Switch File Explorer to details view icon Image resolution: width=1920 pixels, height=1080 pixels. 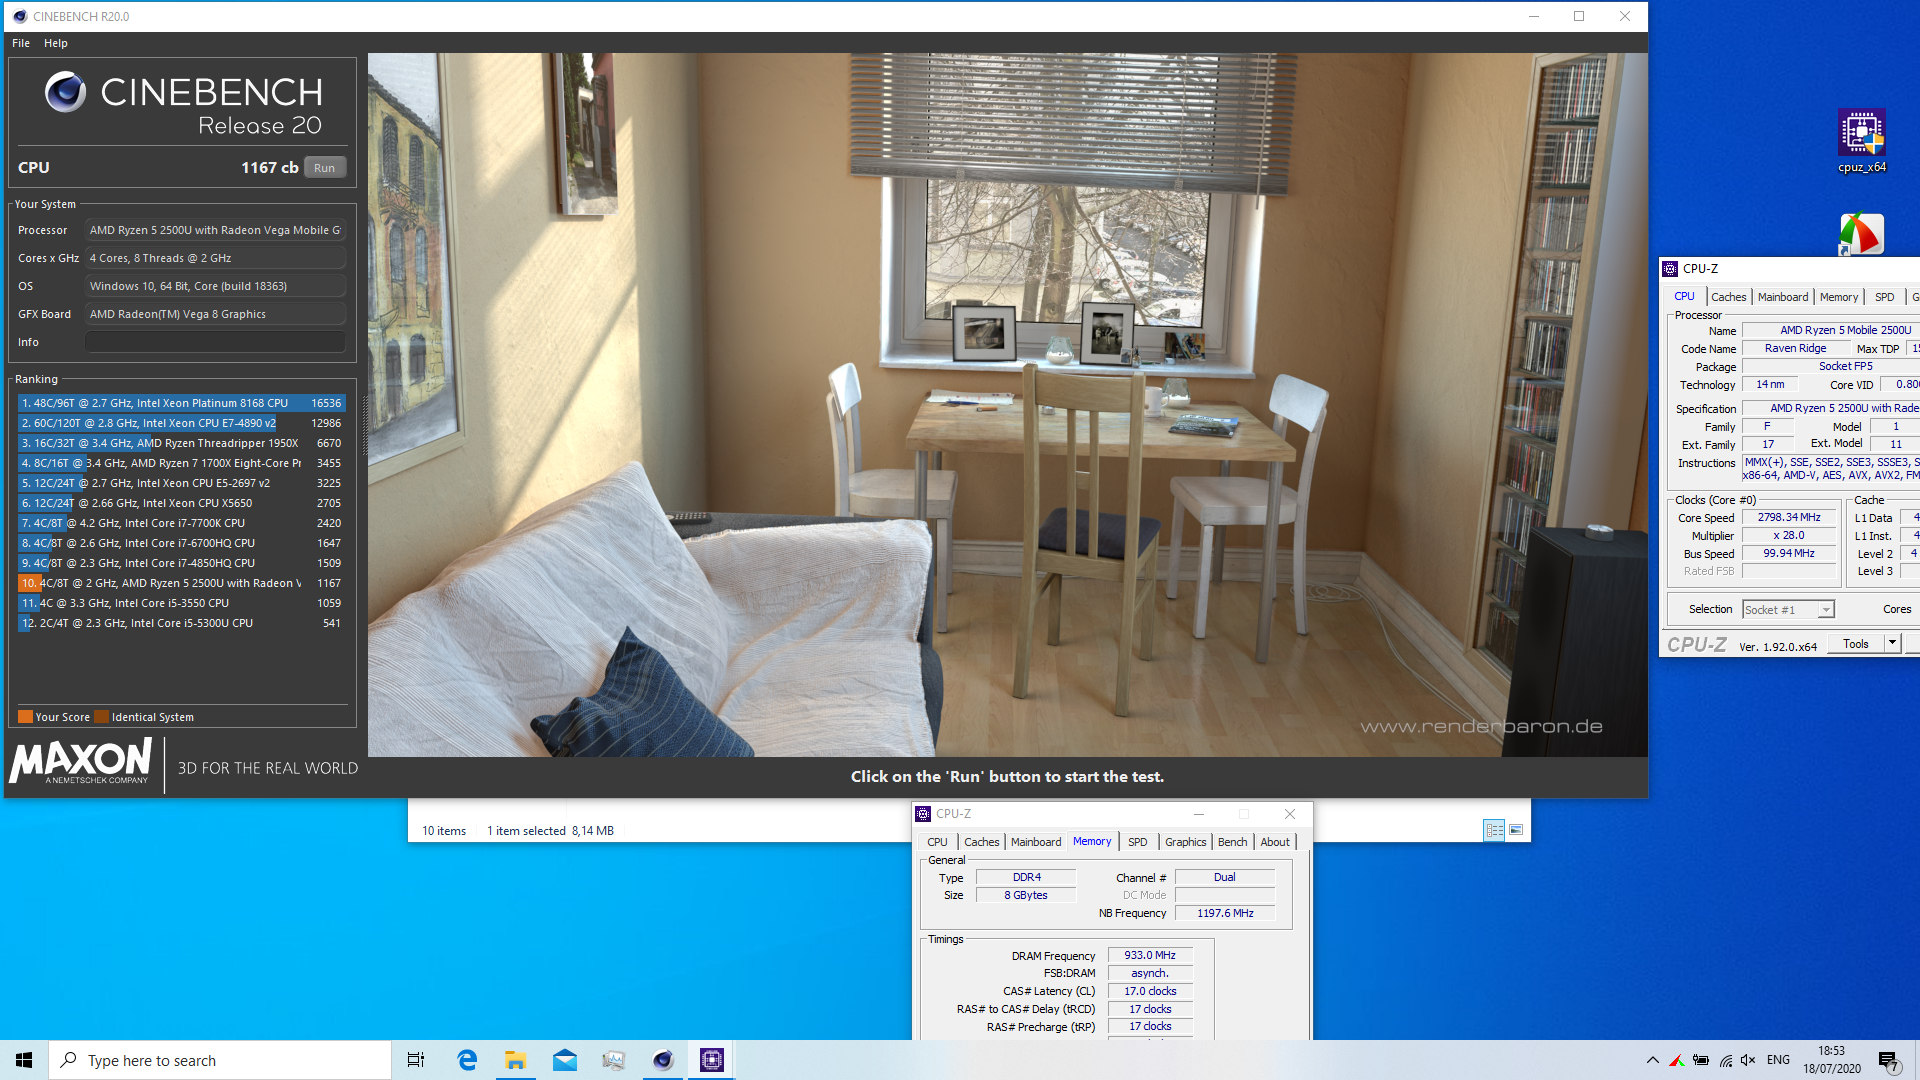[x=1494, y=830]
